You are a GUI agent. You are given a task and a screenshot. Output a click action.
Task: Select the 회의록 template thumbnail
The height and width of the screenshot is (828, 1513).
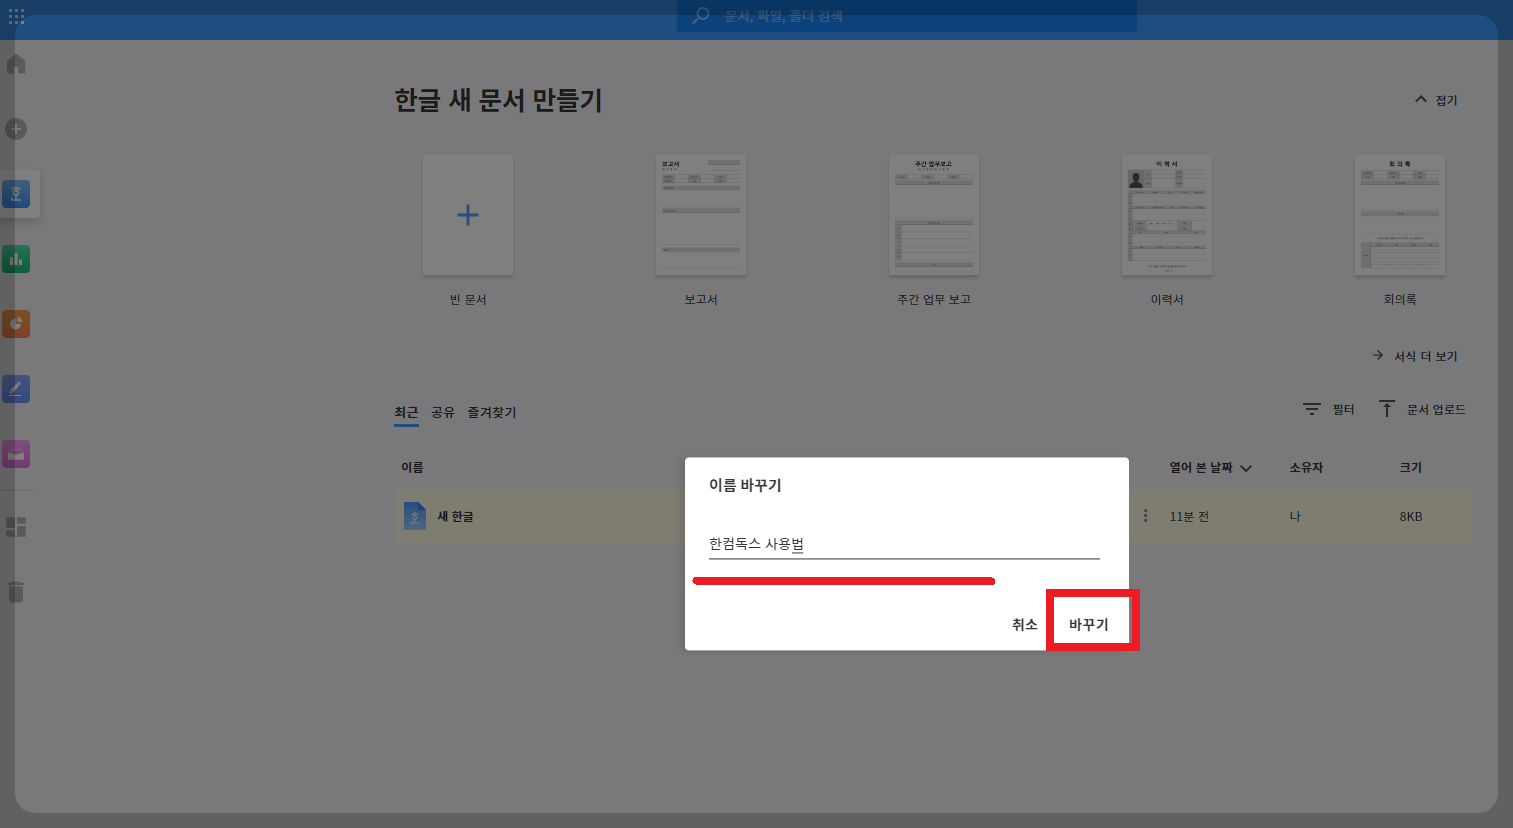point(1400,215)
